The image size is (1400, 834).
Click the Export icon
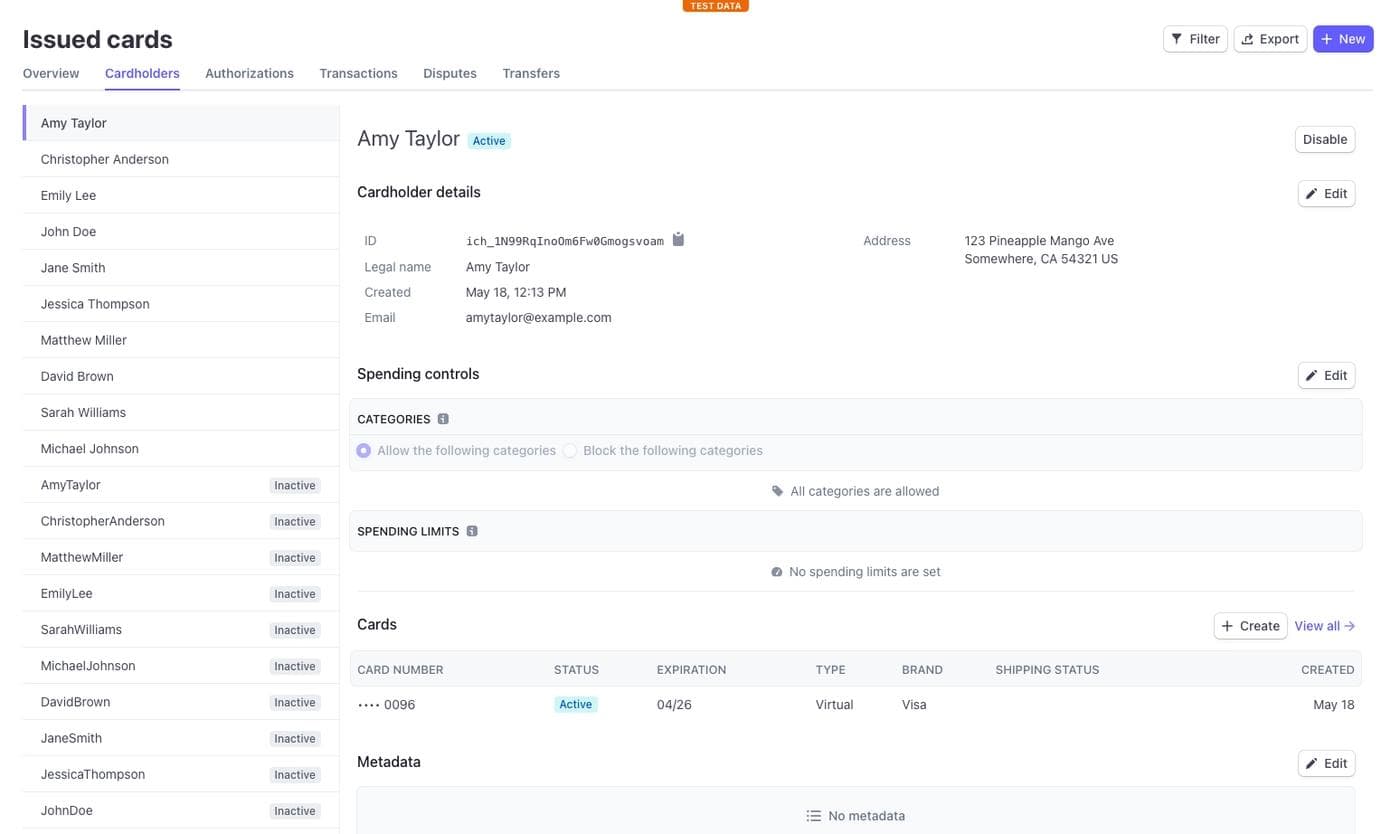coord(1247,38)
